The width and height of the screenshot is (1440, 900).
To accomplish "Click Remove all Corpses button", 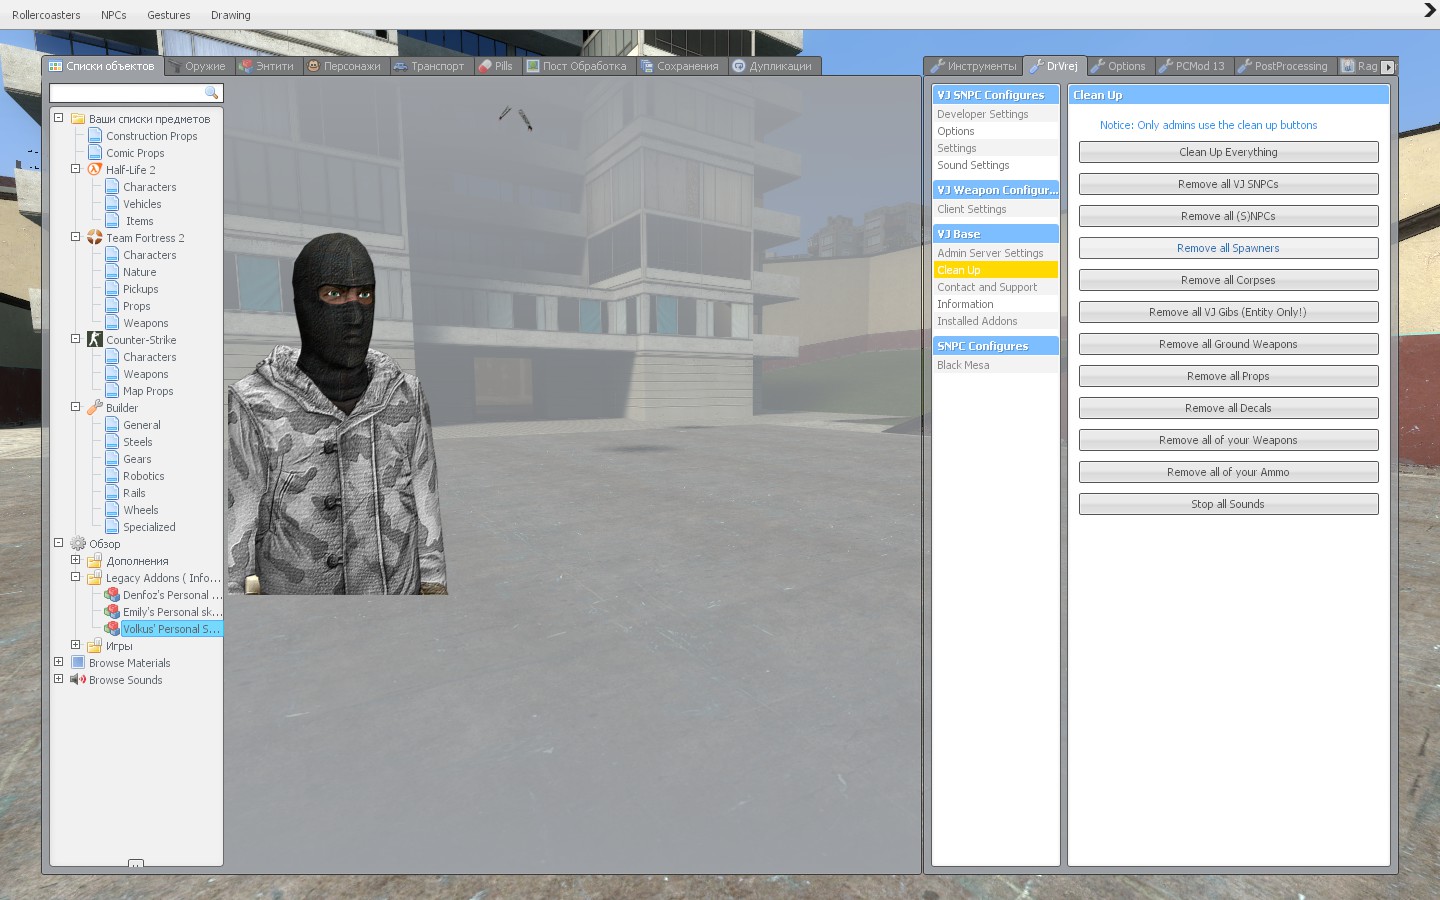I will click(1228, 280).
